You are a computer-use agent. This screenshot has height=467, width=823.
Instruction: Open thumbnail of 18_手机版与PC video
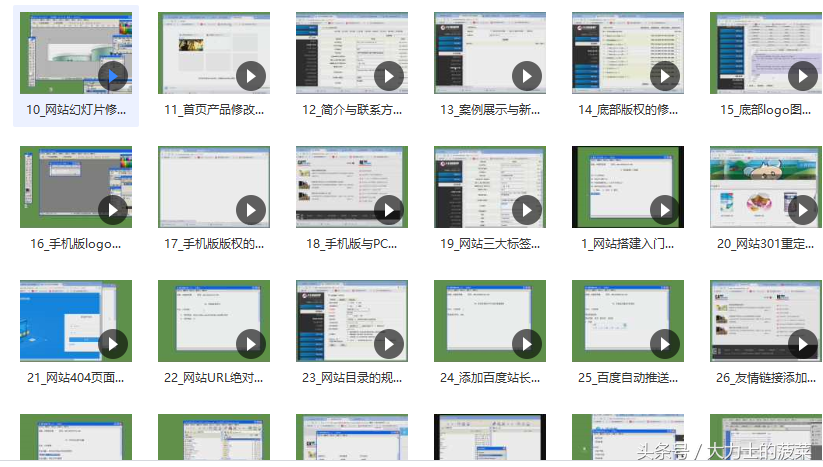point(352,187)
